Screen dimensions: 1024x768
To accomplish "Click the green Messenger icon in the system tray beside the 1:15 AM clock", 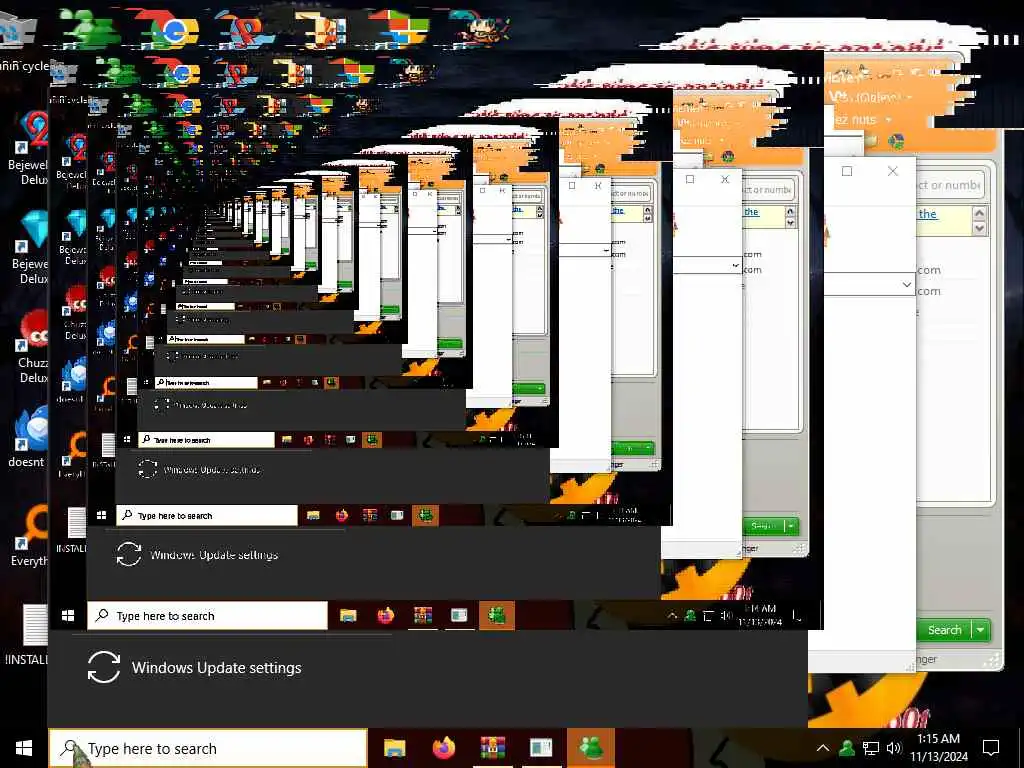I will [x=847, y=748].
